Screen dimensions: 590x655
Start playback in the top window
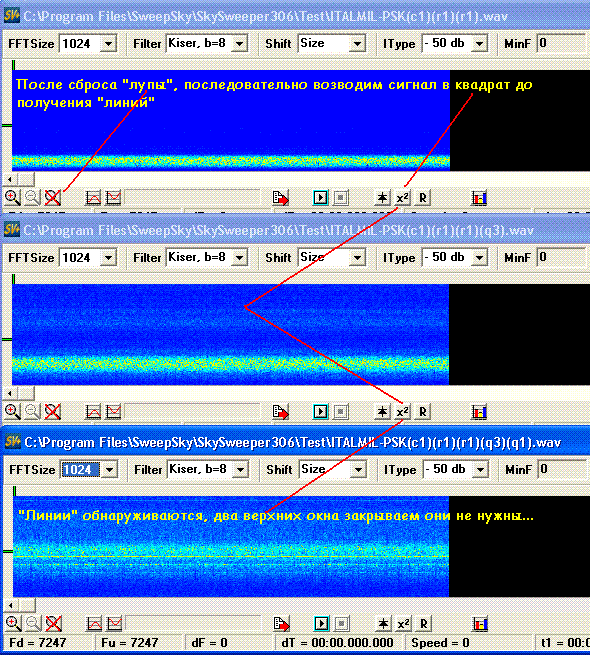click(x=320, y=198)
